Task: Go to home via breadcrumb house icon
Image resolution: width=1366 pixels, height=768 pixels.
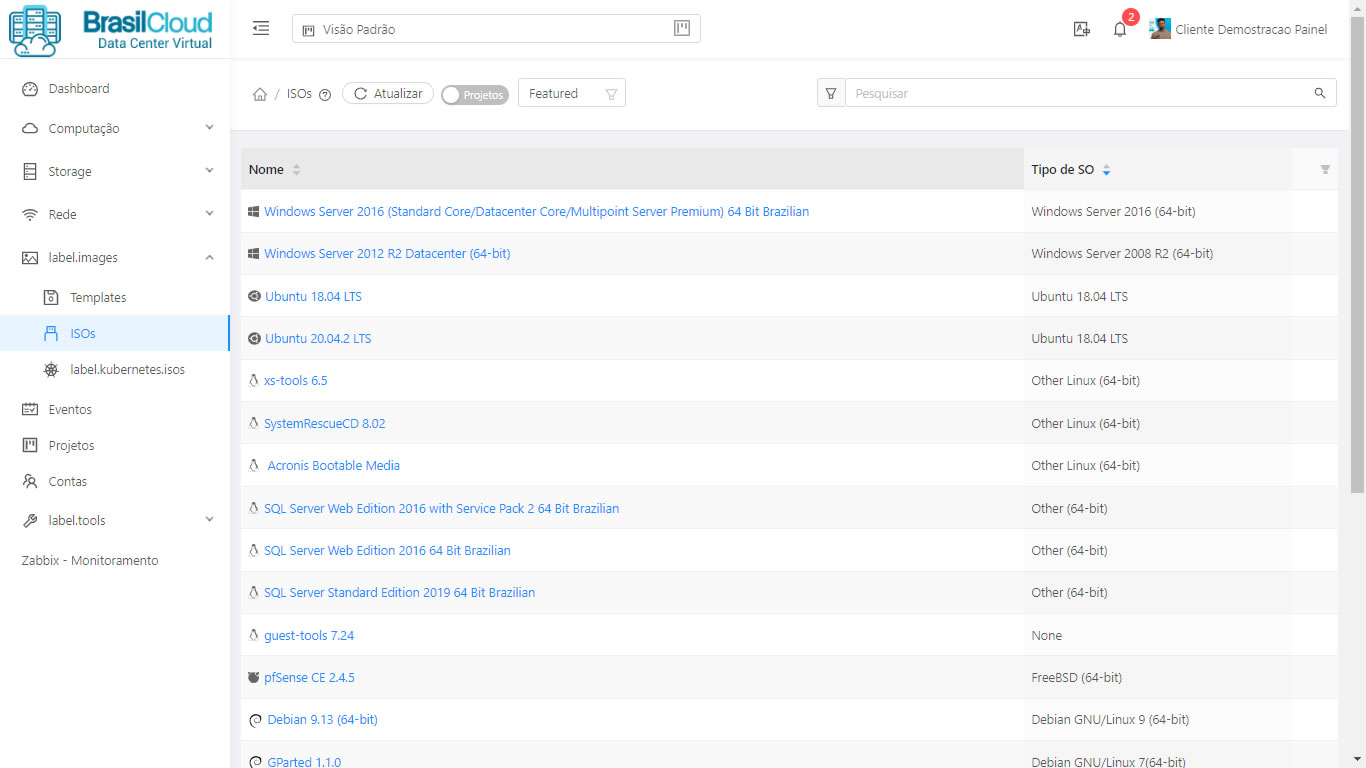Action: point(260,94)
